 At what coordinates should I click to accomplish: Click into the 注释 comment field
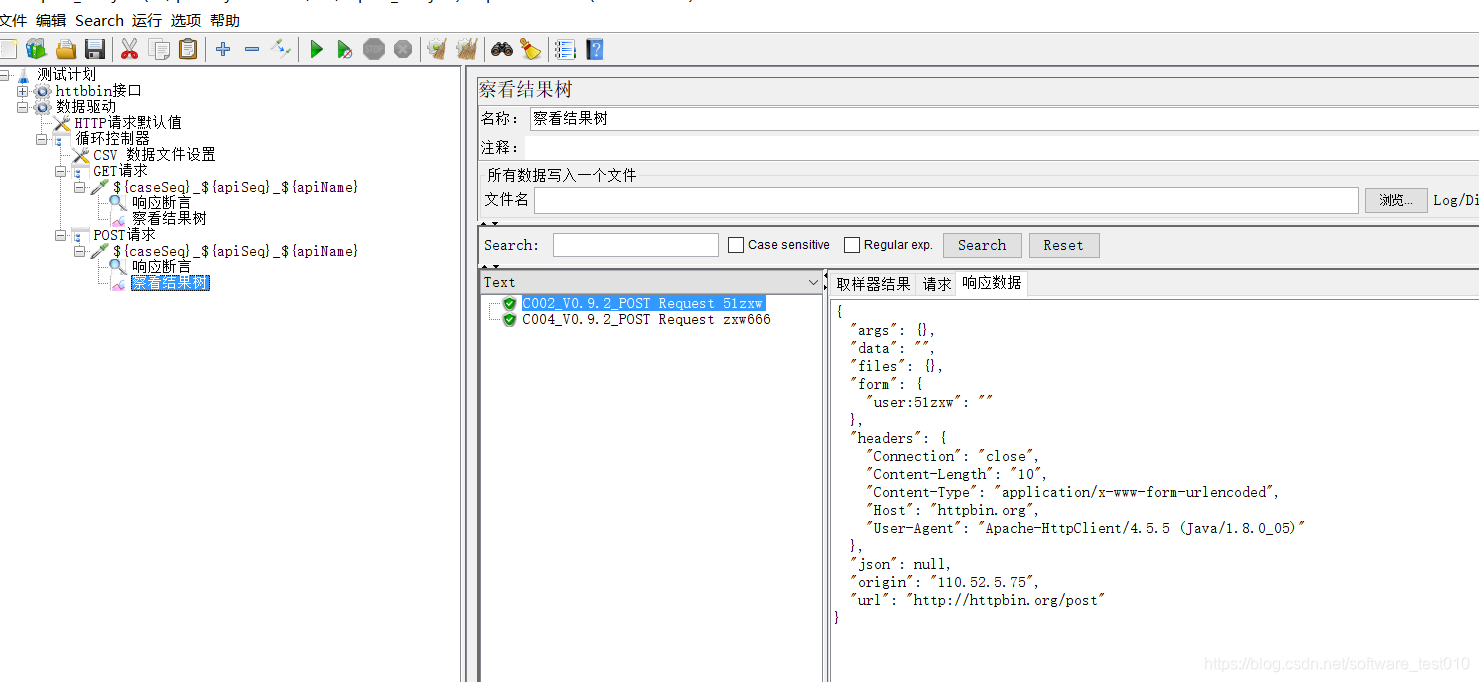click(1003, 147)
